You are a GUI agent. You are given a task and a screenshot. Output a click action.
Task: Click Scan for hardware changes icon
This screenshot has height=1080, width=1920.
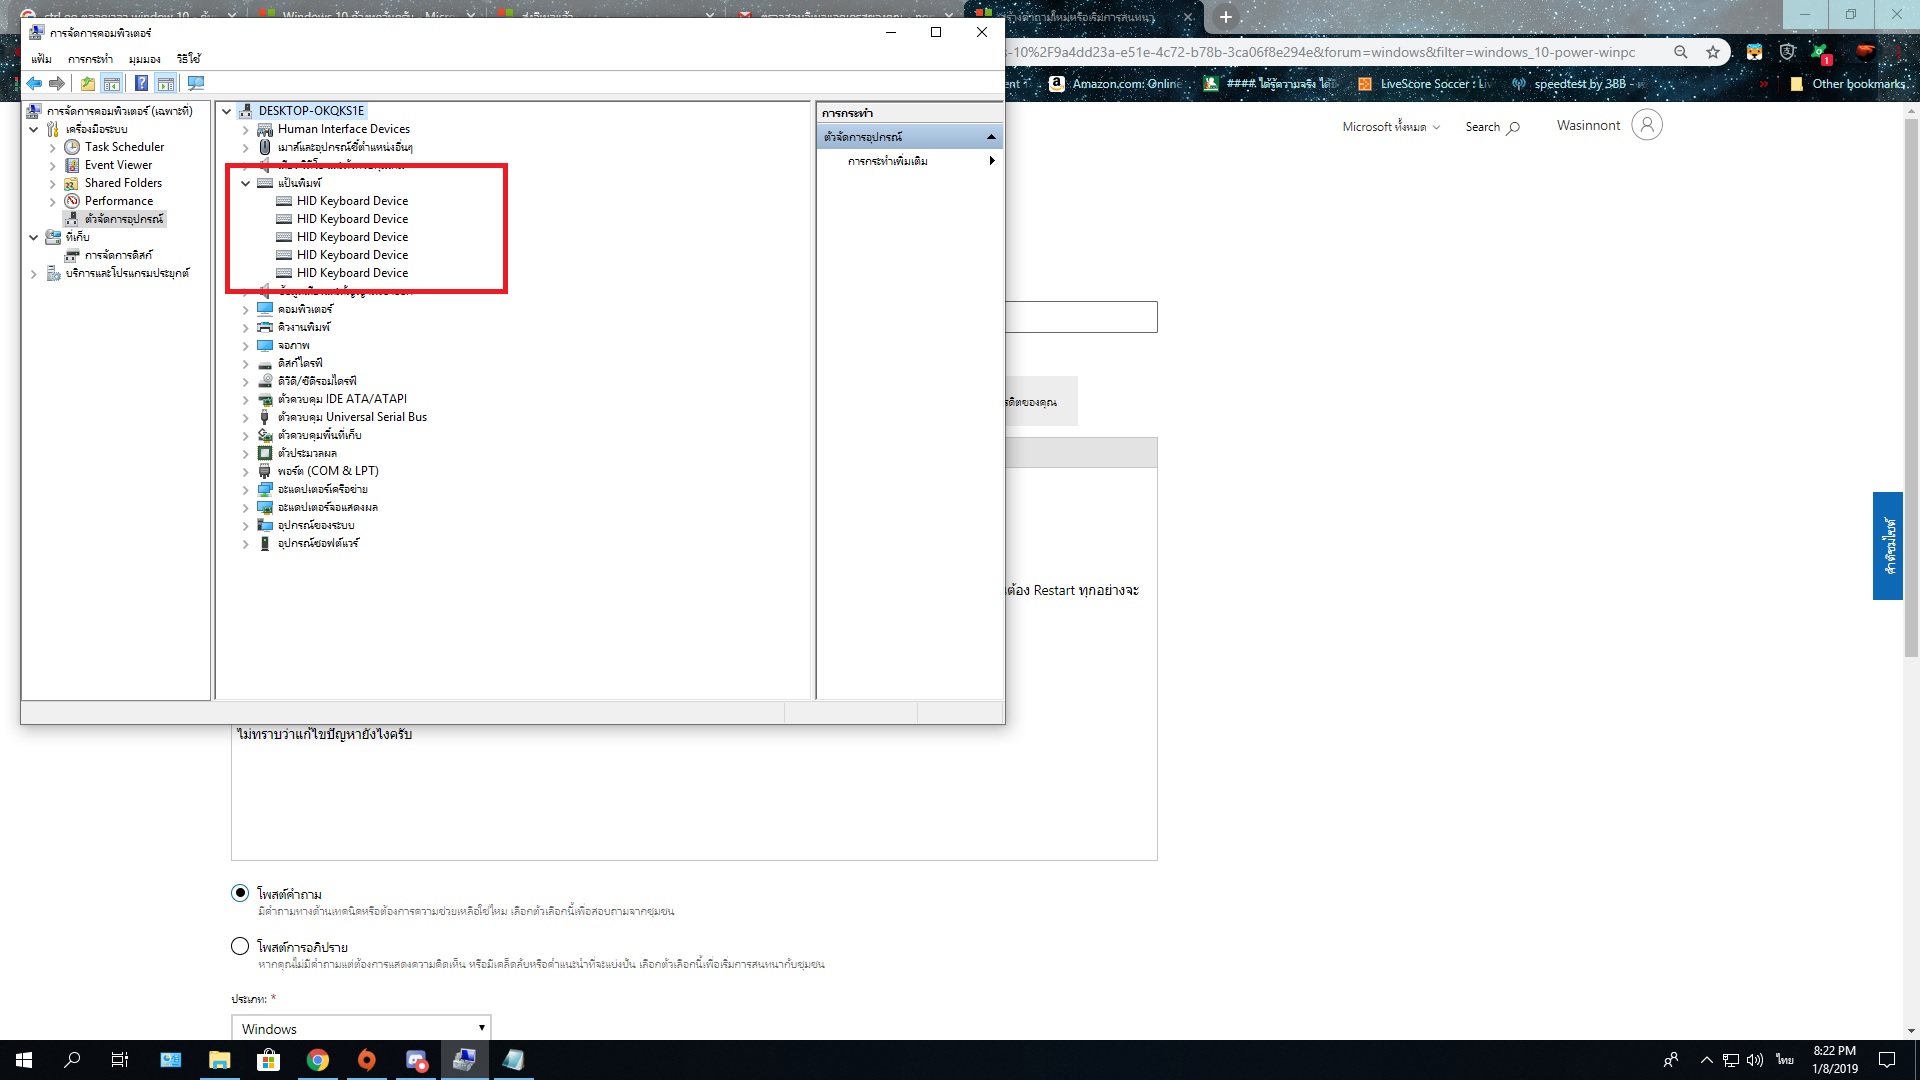pos(196,83)
